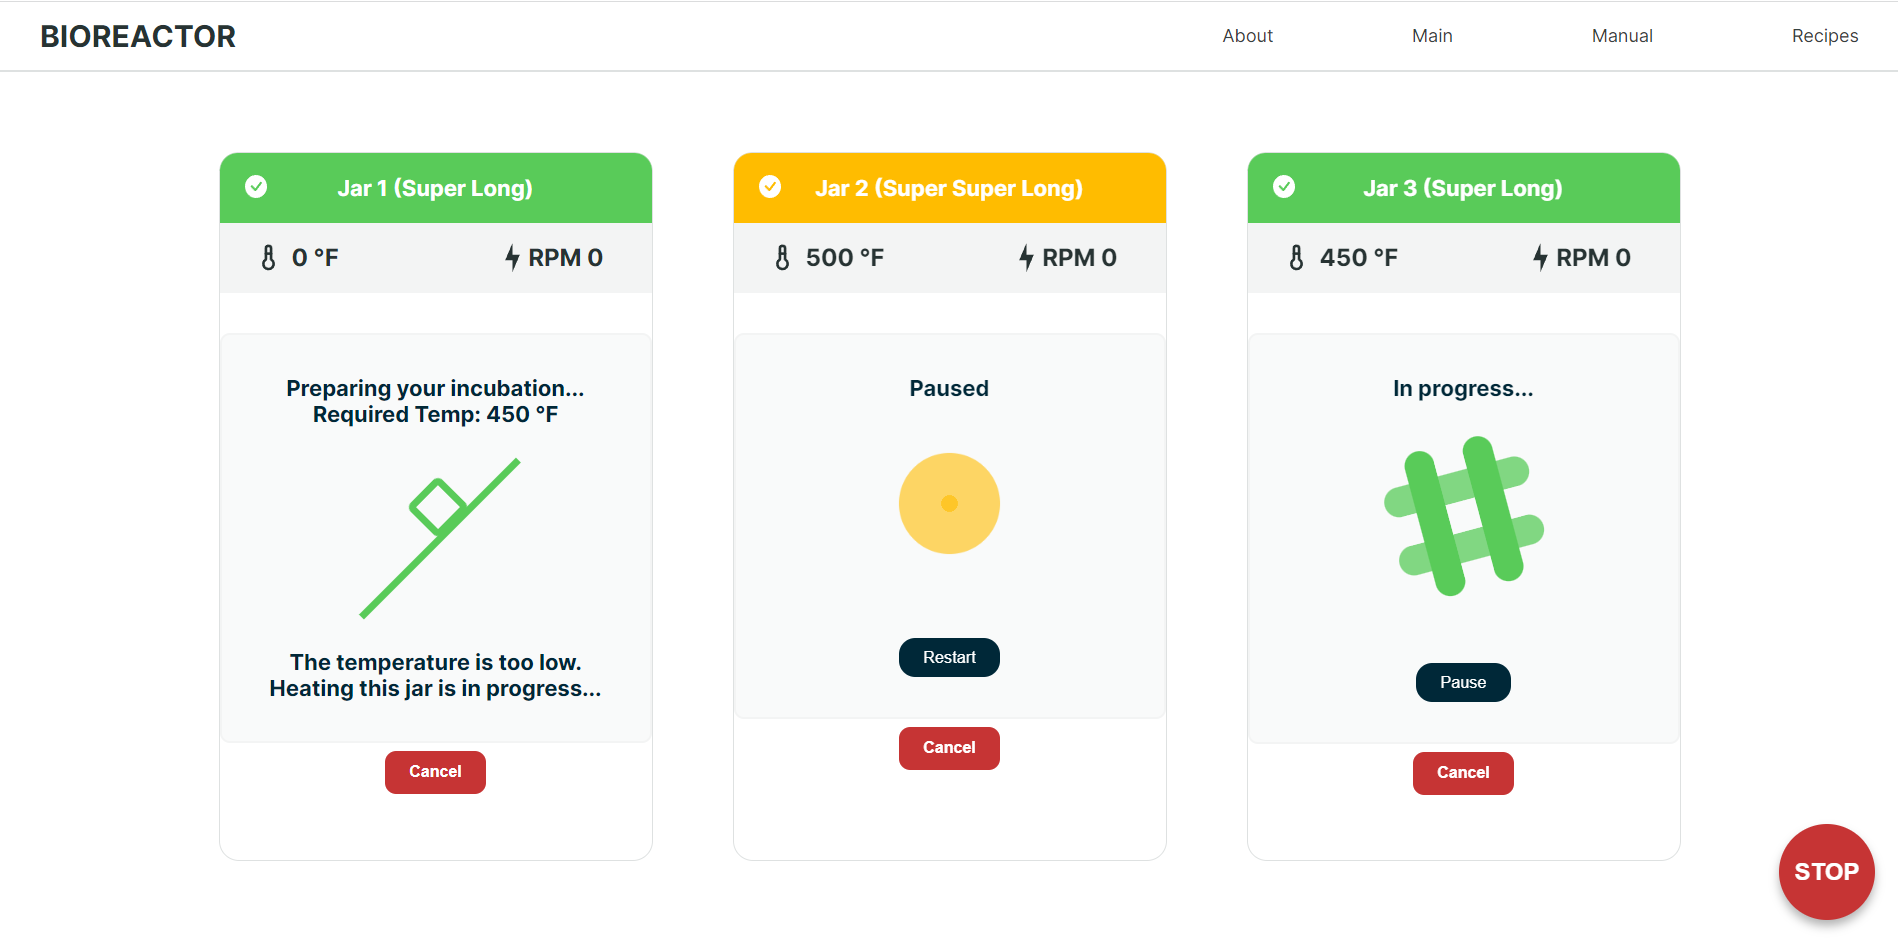This screenshot has height=943, width=1898.
Task: Open the Recipes page
Action: point(1824,36)
